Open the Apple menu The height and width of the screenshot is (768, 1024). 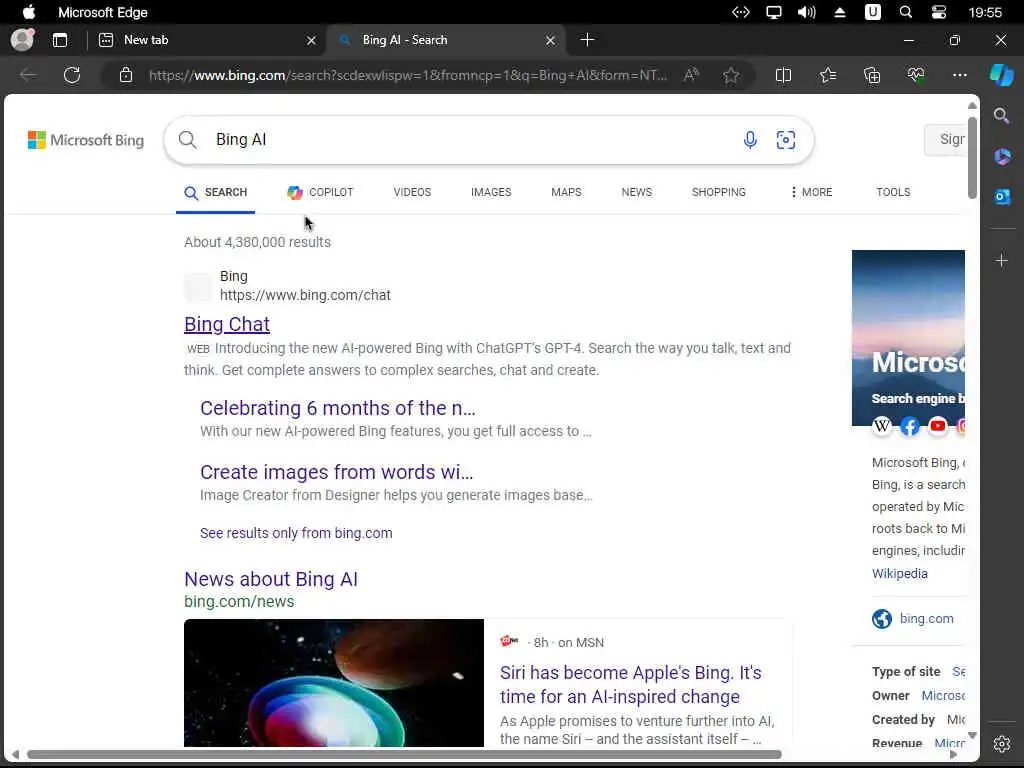pyautogui.click(x=29, y=12)
